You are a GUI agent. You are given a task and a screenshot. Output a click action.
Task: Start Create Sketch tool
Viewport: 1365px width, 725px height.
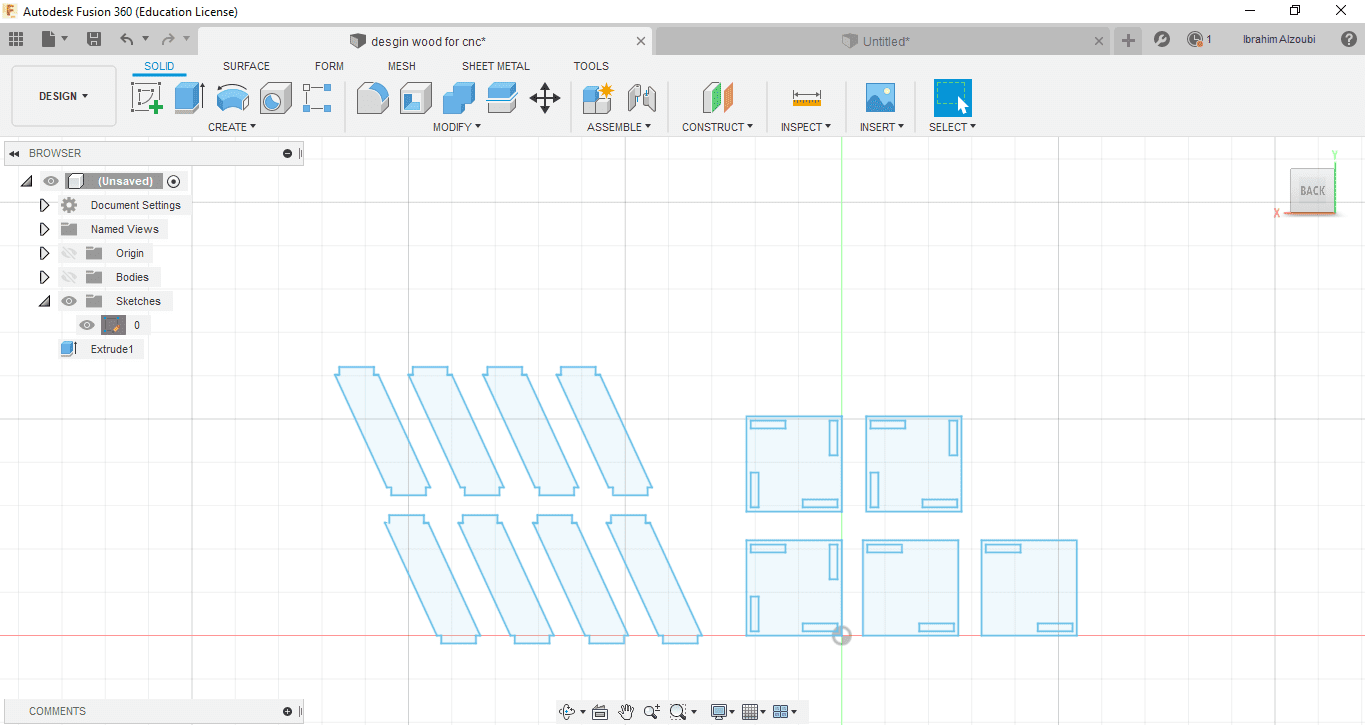[147, 98]
